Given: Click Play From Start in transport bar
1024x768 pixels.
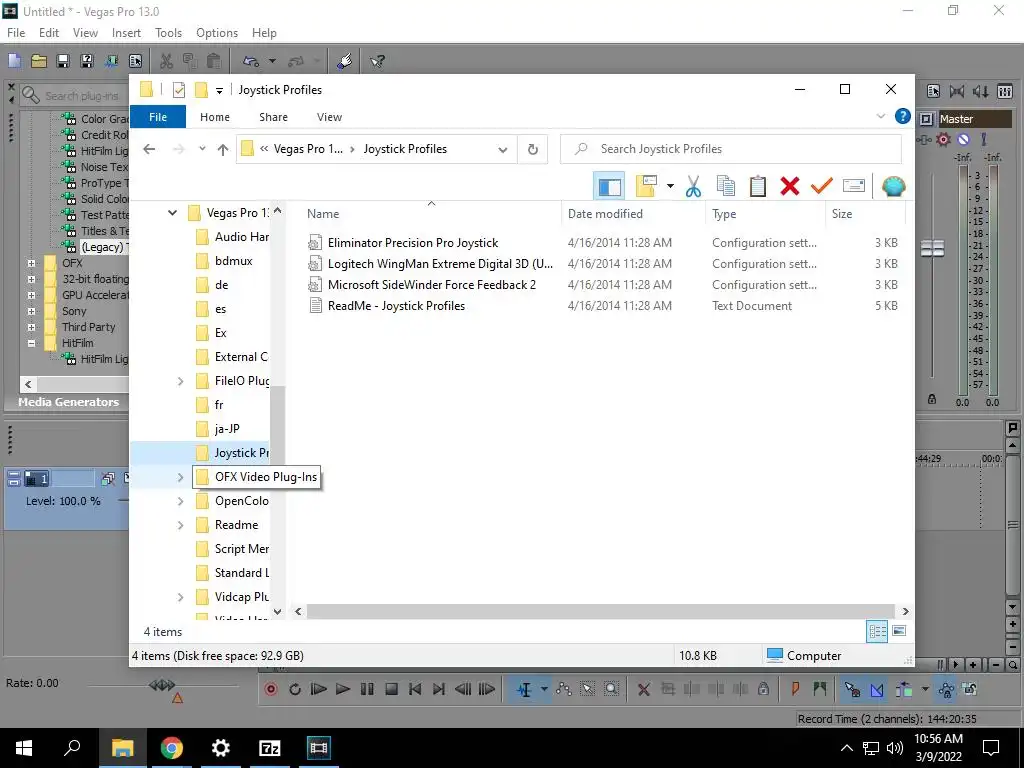Looking at the screenshot, I should point(319,689).
